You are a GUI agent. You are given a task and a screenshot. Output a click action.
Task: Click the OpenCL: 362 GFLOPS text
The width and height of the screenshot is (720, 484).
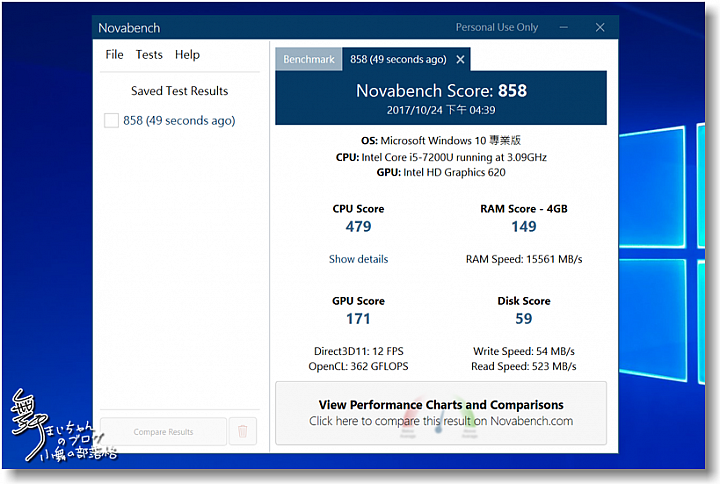[x=358, y=366]
